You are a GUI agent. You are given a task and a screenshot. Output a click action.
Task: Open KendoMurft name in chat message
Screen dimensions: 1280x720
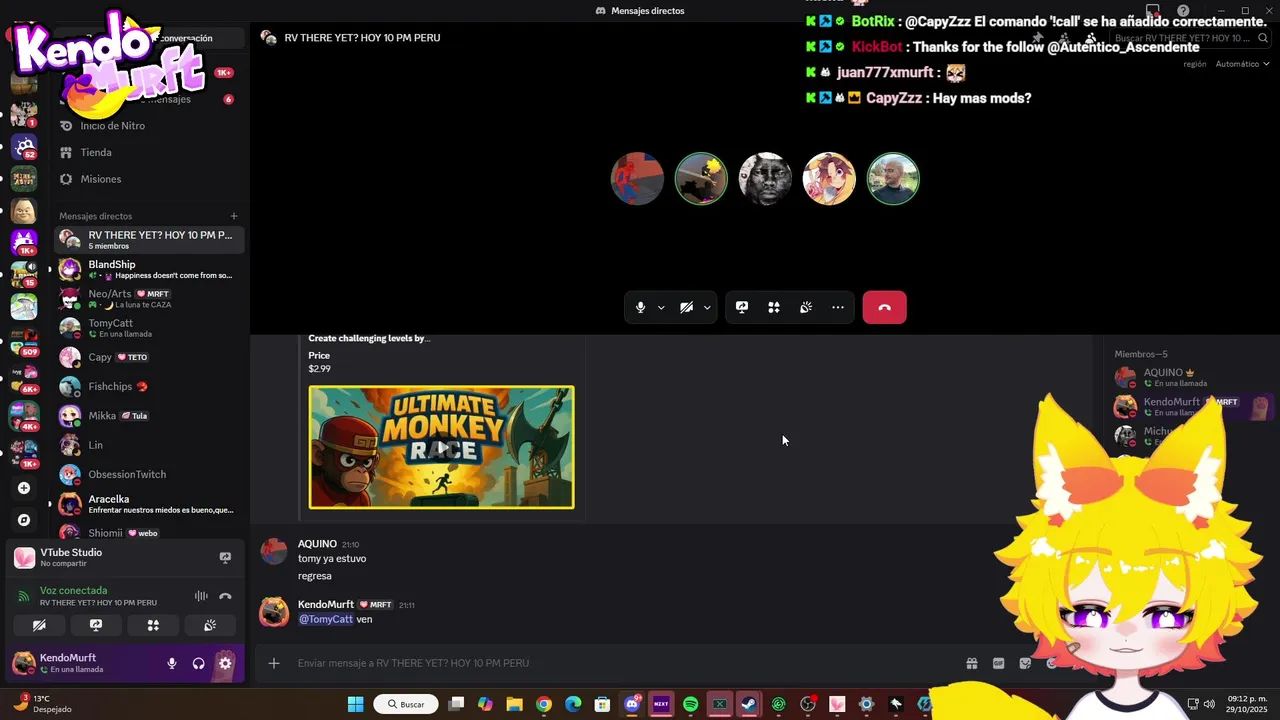(326, 604)
